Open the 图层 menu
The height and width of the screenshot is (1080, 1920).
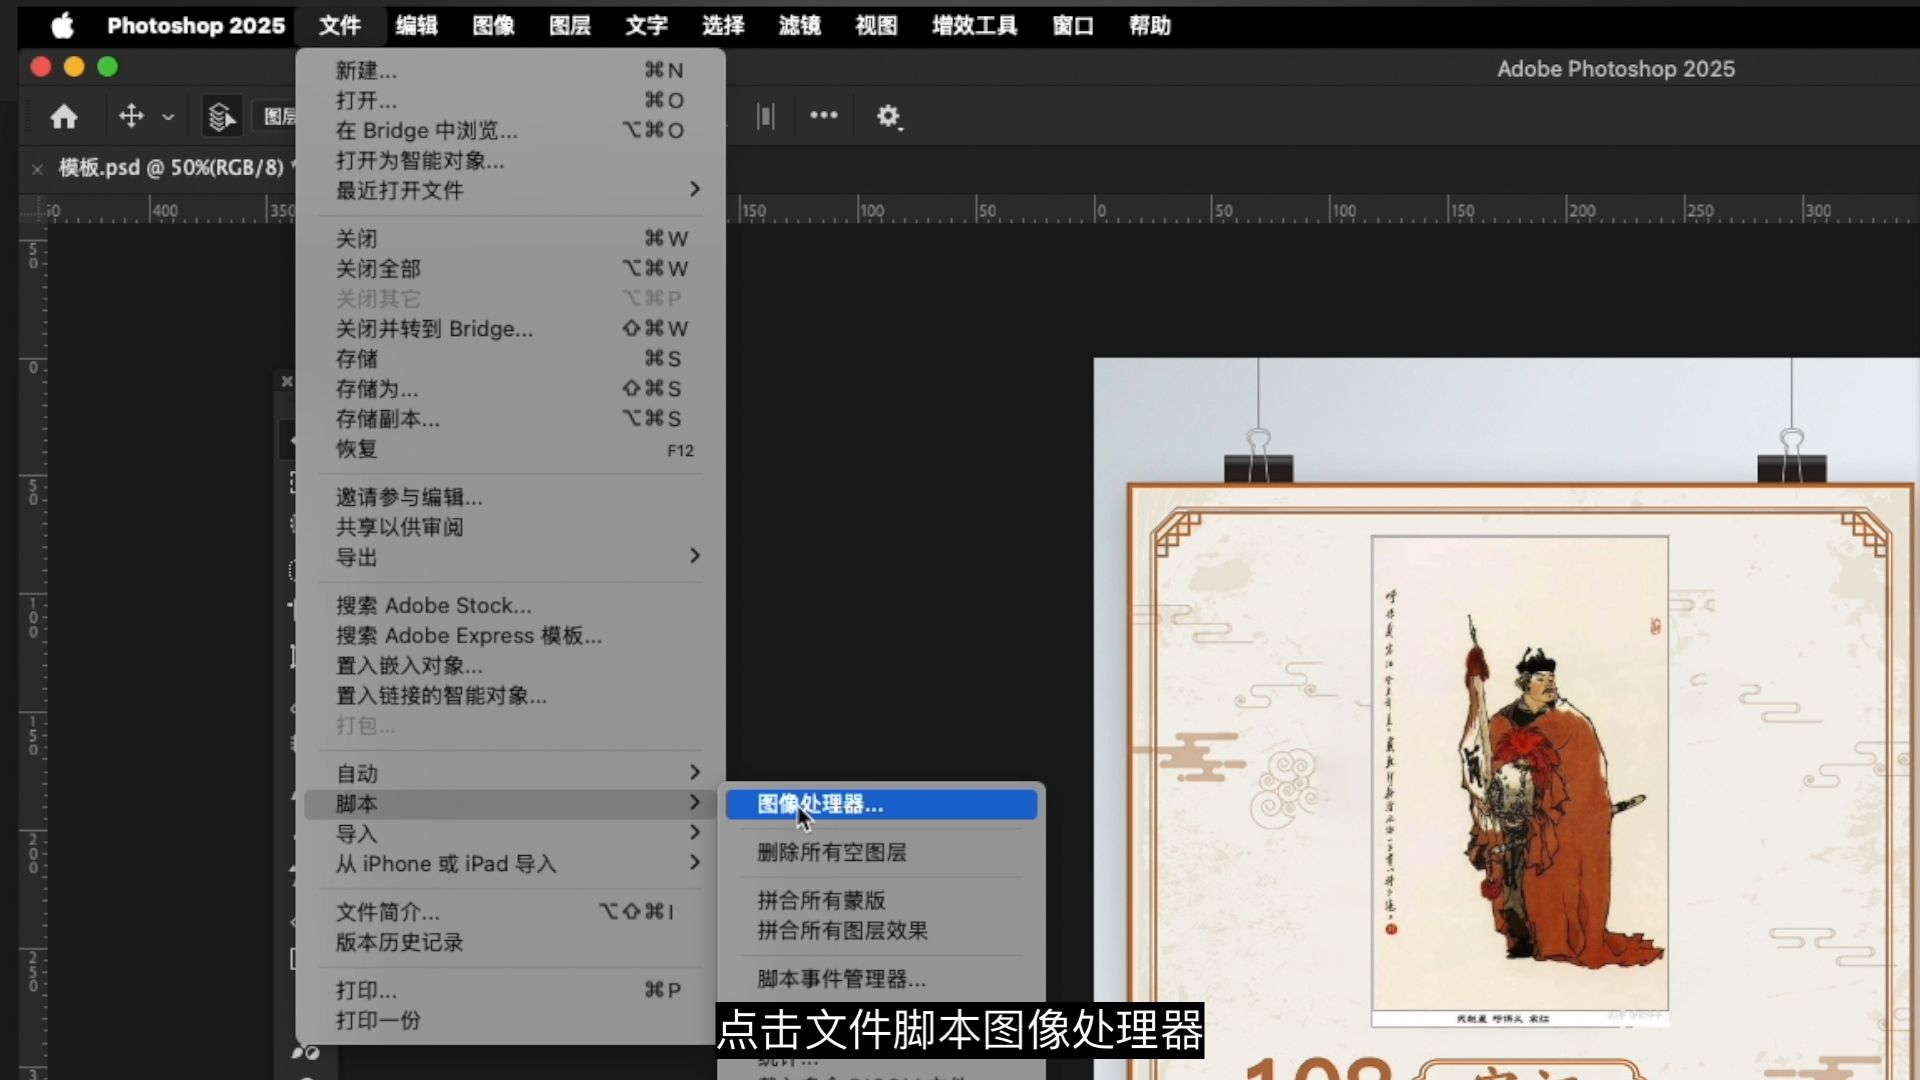click(x=570, y=25)
